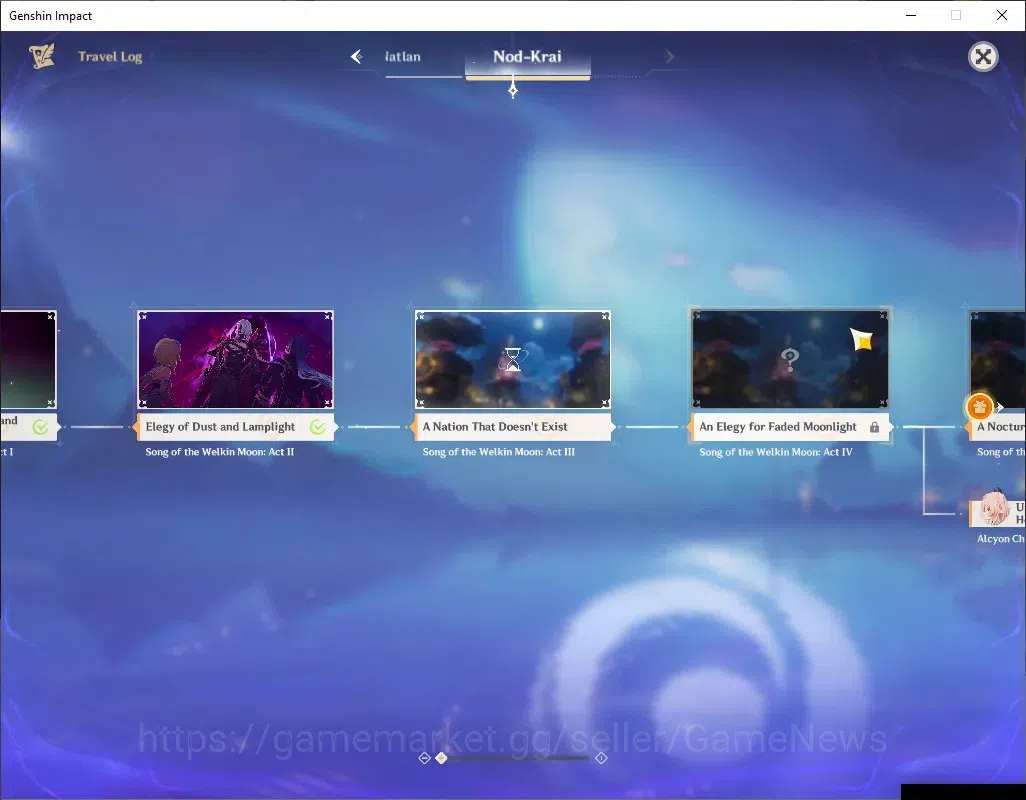Click the question mark icon on Act IV image
This screenshot has height=800, width=1026.
[790, 359]
